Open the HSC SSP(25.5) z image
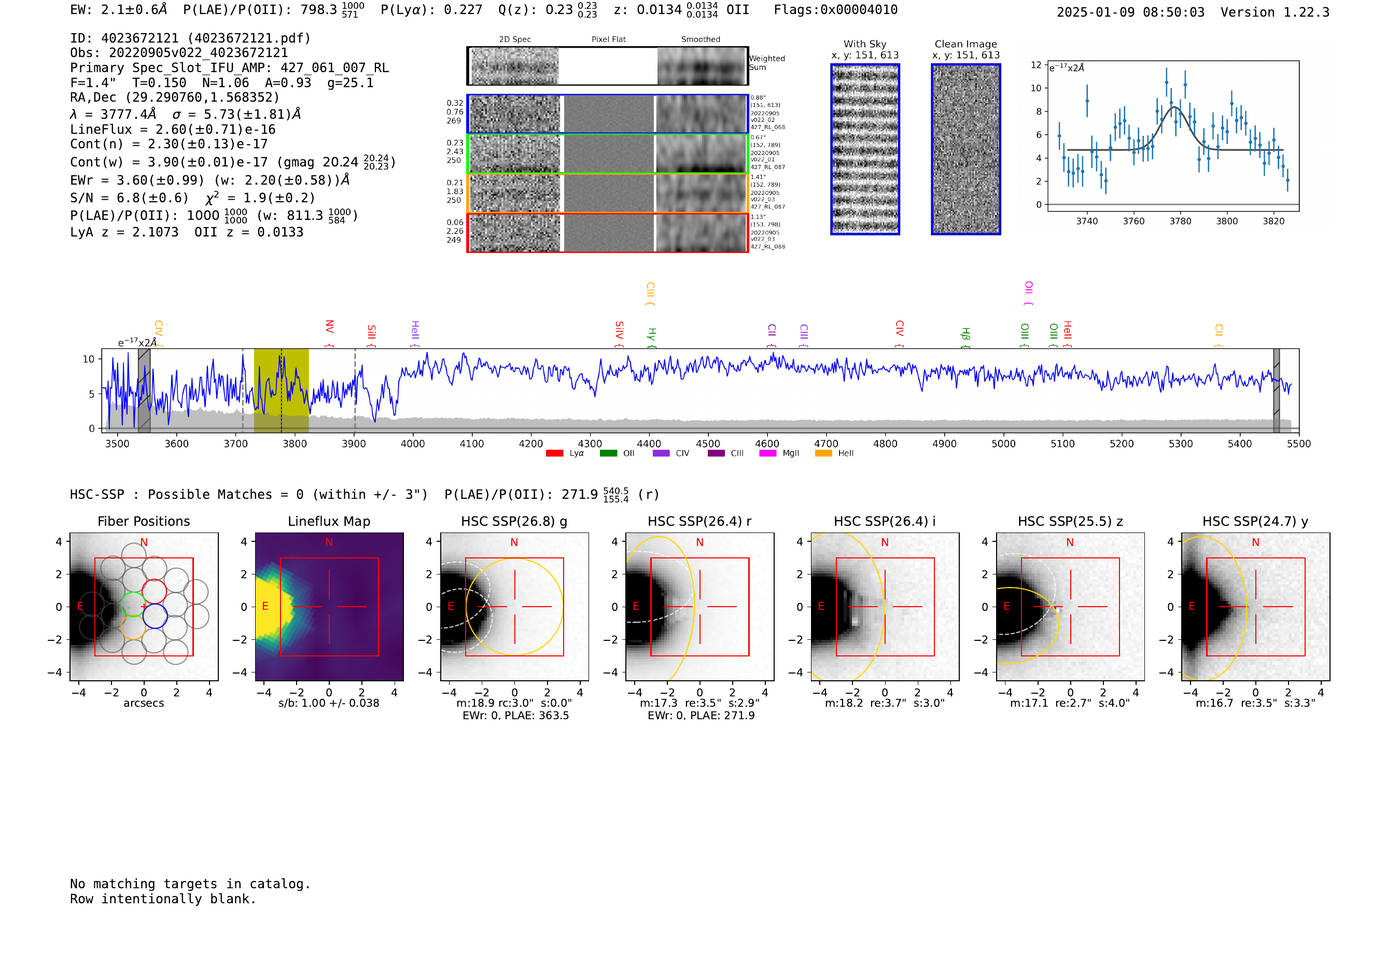The image size is (1400, 953). point(1071,607)
